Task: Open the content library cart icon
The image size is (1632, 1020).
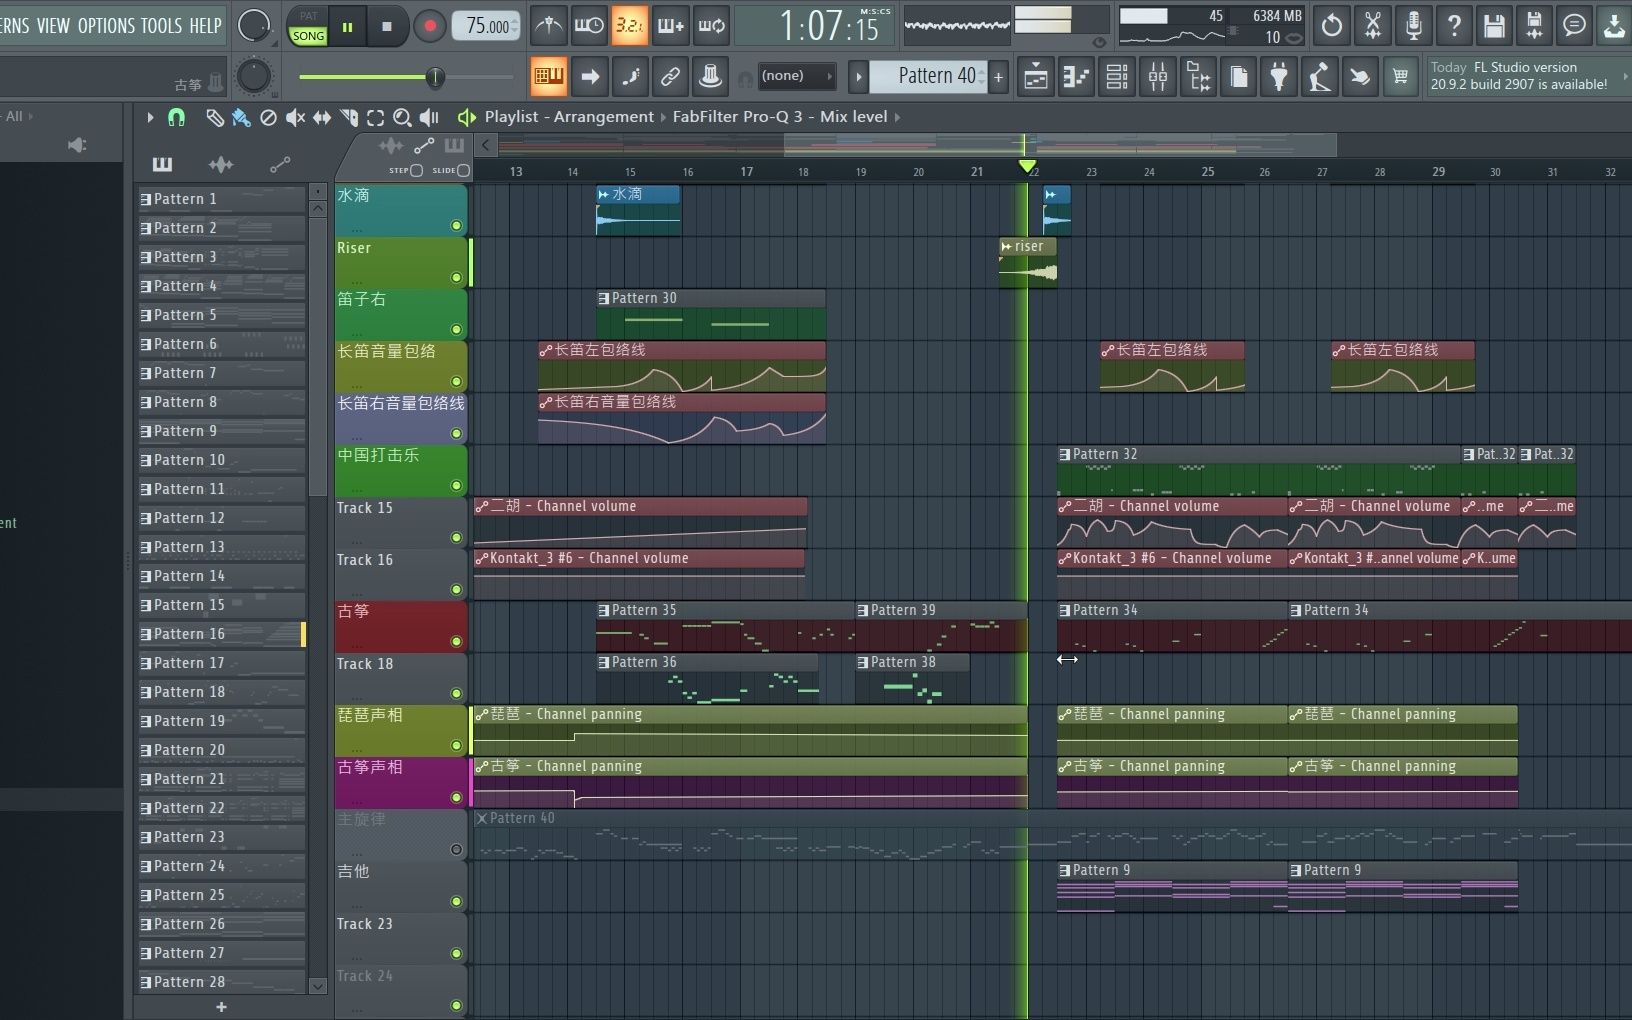Action: click(1401, 76)
